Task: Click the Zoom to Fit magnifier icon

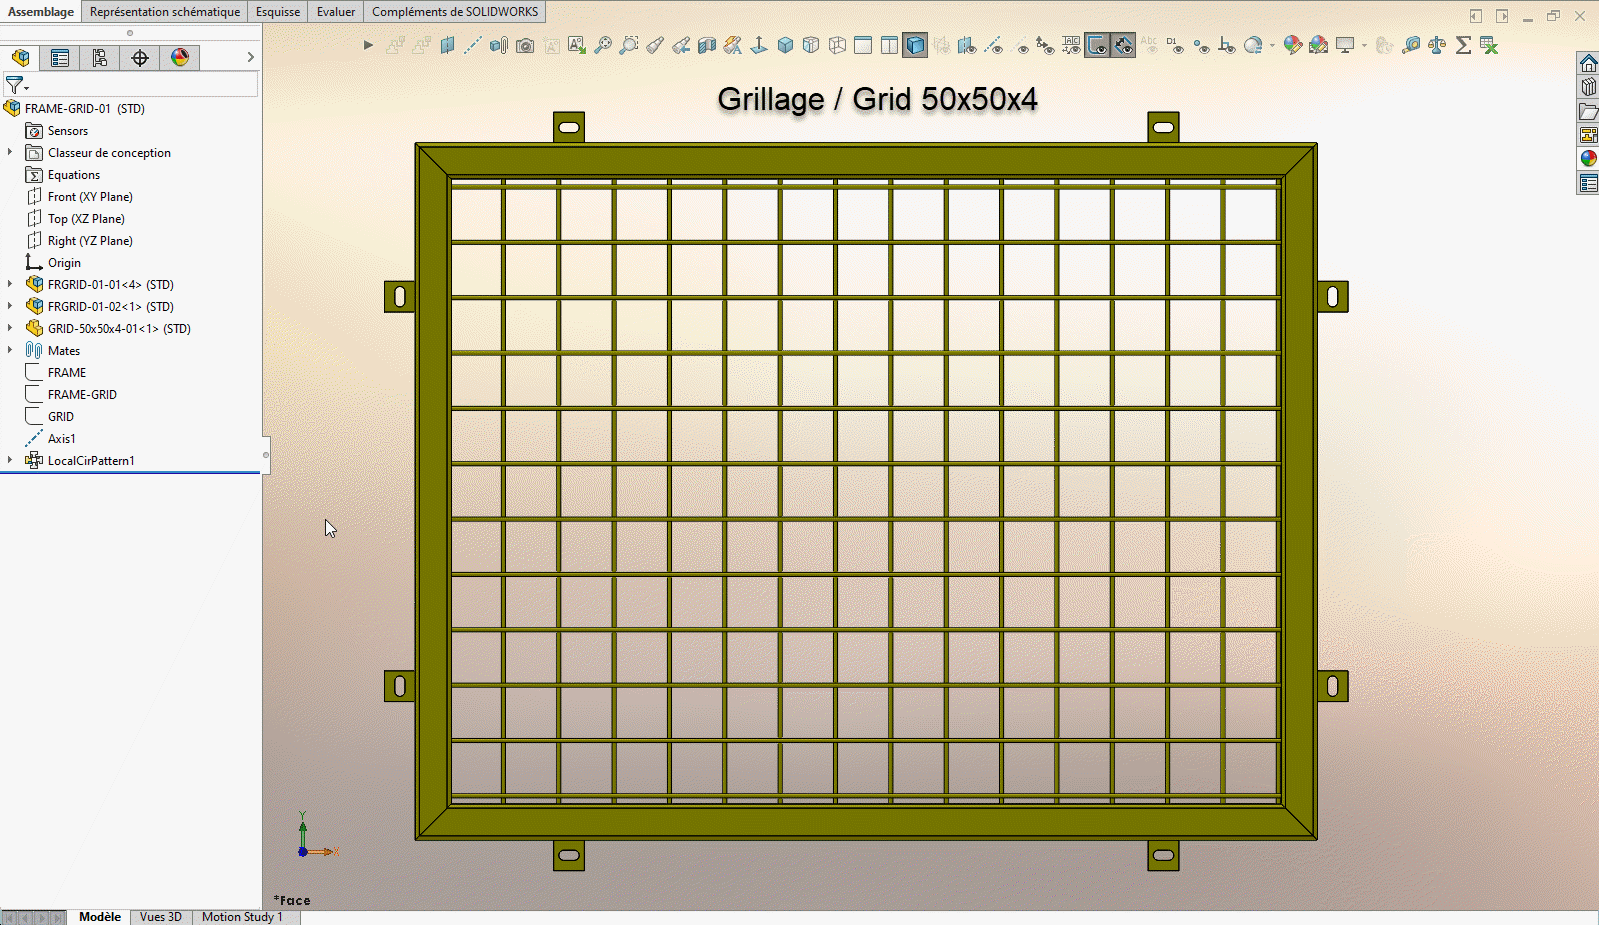Action: 603,45
